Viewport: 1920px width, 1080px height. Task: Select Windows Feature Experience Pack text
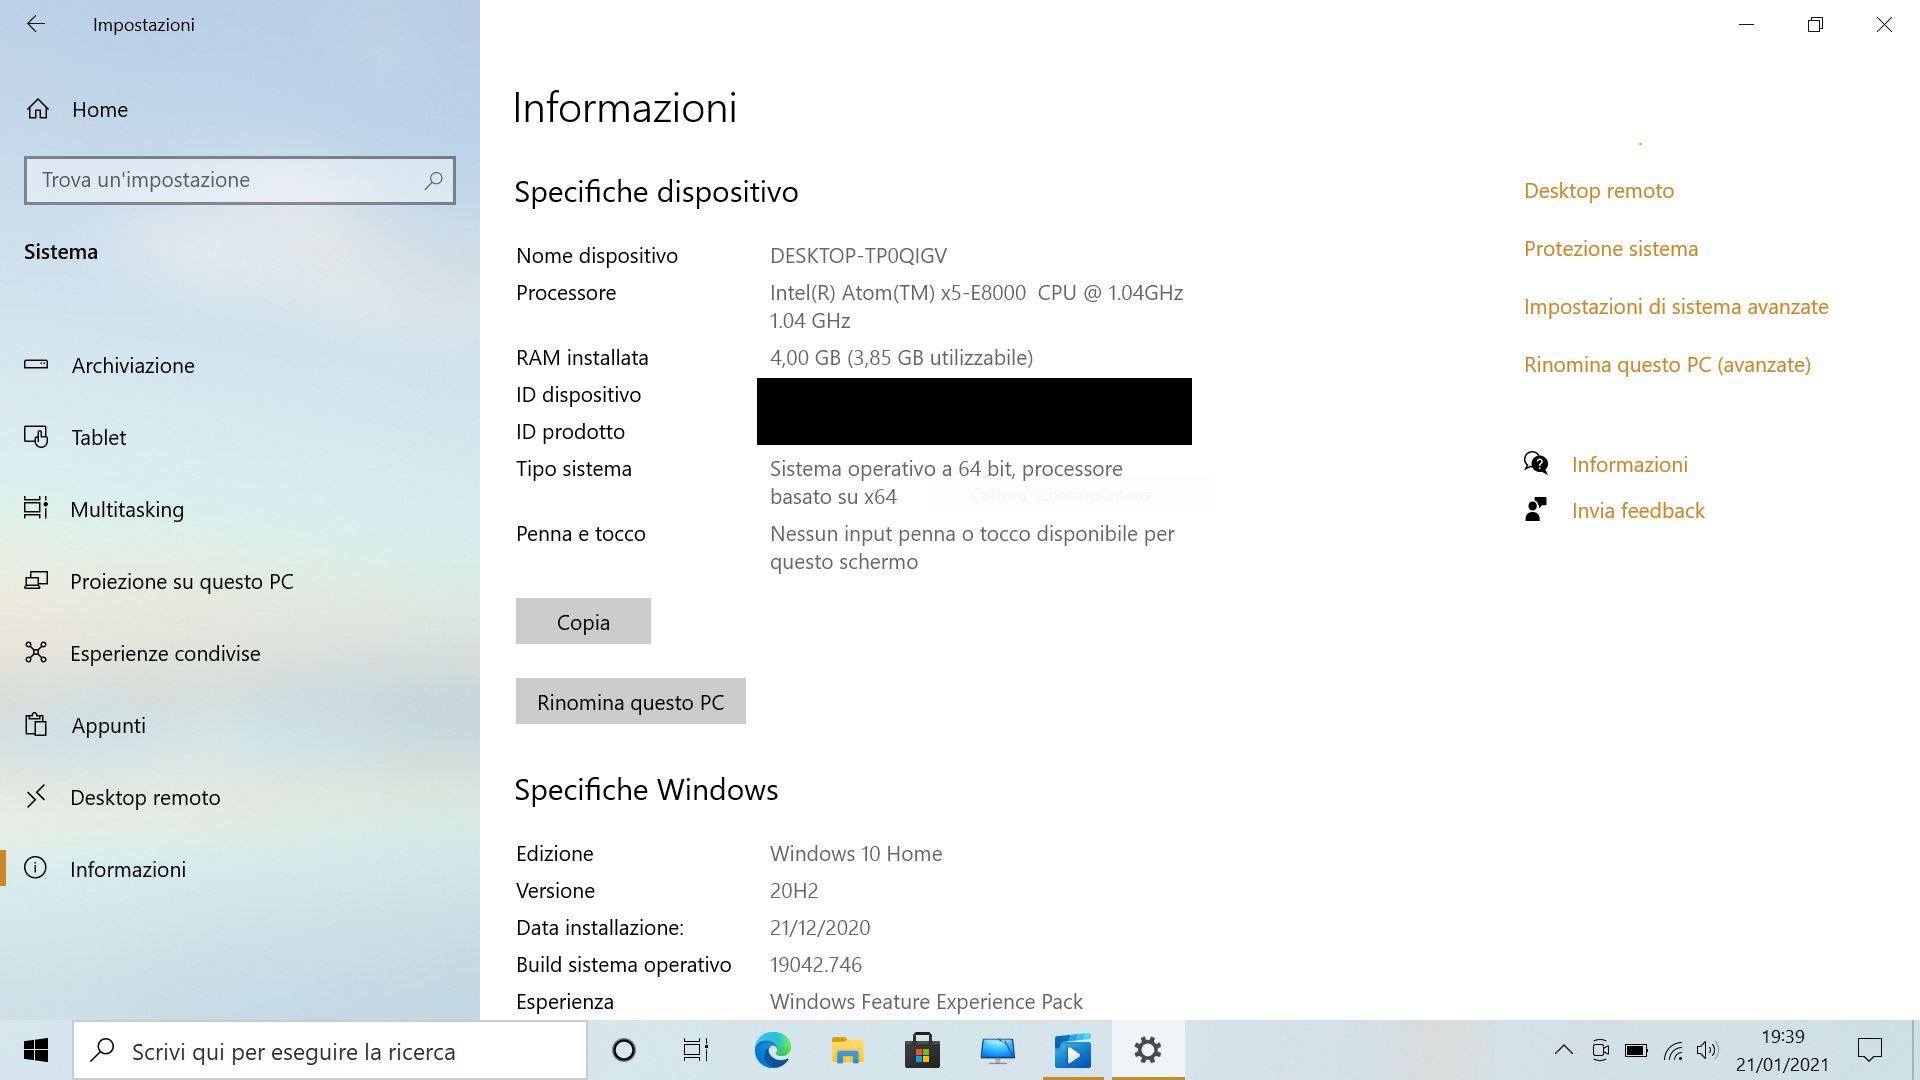926,1001
